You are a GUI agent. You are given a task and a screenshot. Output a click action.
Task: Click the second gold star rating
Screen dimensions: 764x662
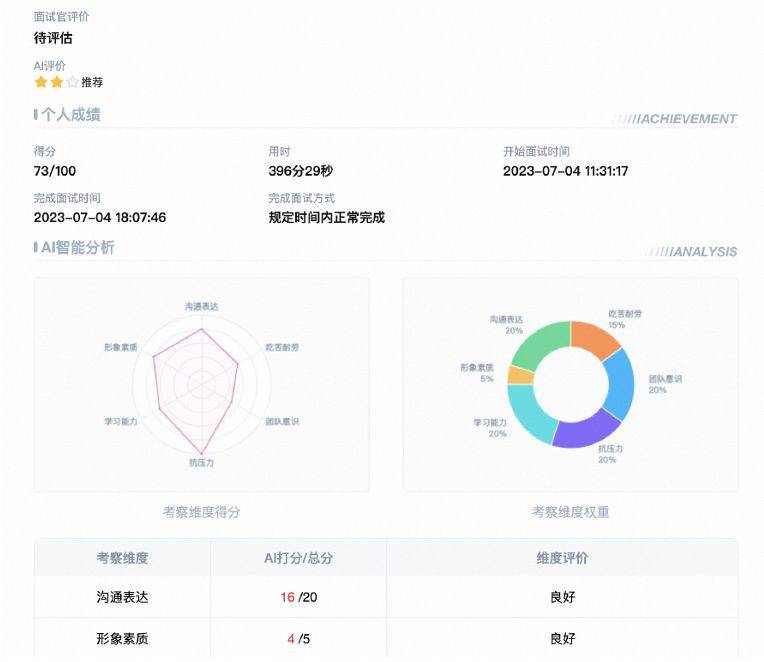pyautogui.click(x=57, y=82)
